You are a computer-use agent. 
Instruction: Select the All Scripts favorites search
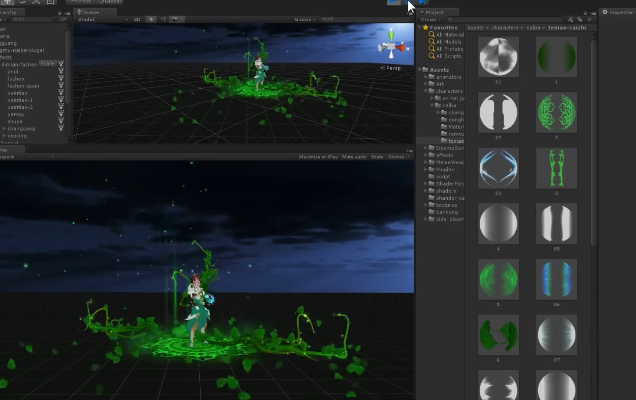click(447, 56)
